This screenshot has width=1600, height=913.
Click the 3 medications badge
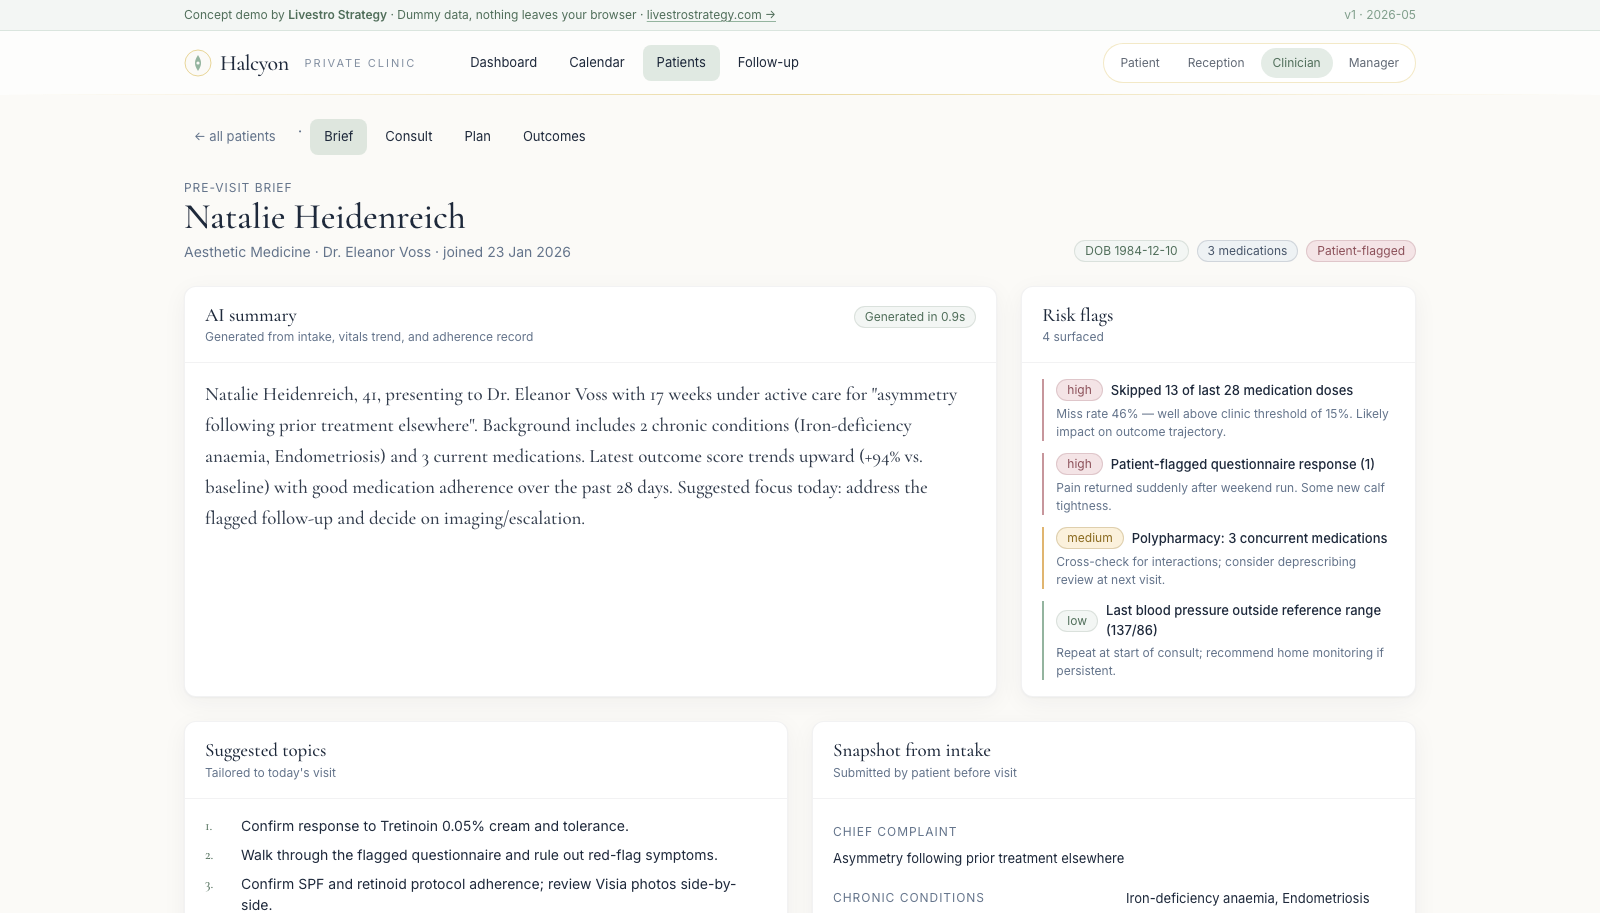(1247, 251)
